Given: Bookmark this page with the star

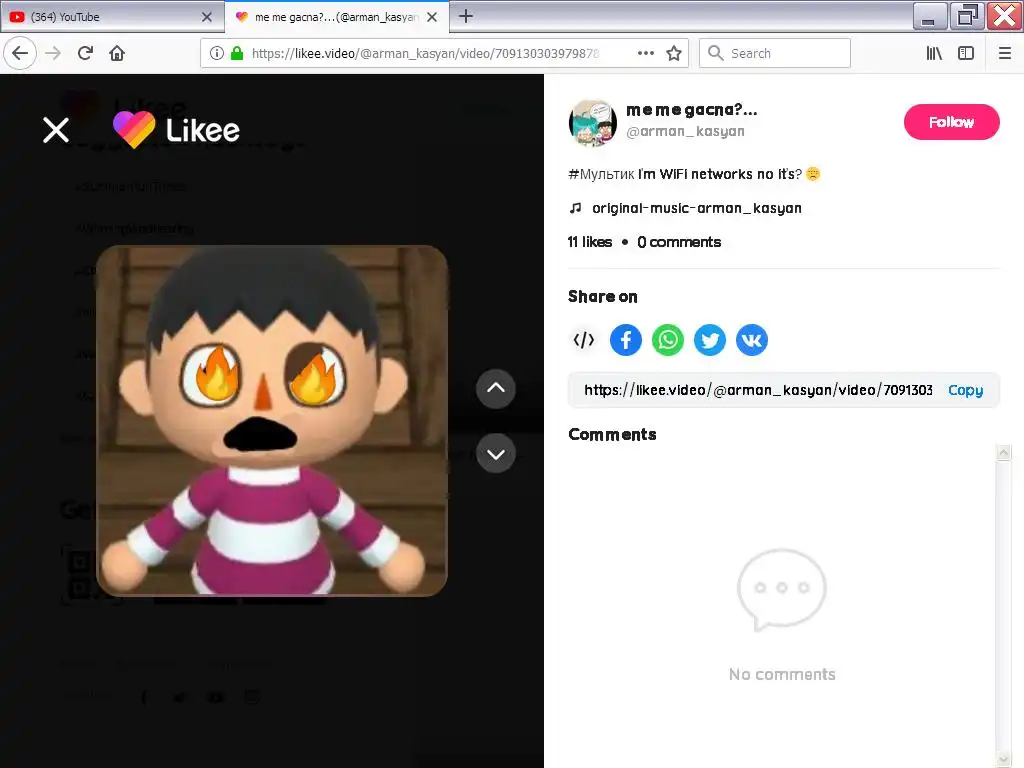Looking at the screenshot, I should coord(674,53).
